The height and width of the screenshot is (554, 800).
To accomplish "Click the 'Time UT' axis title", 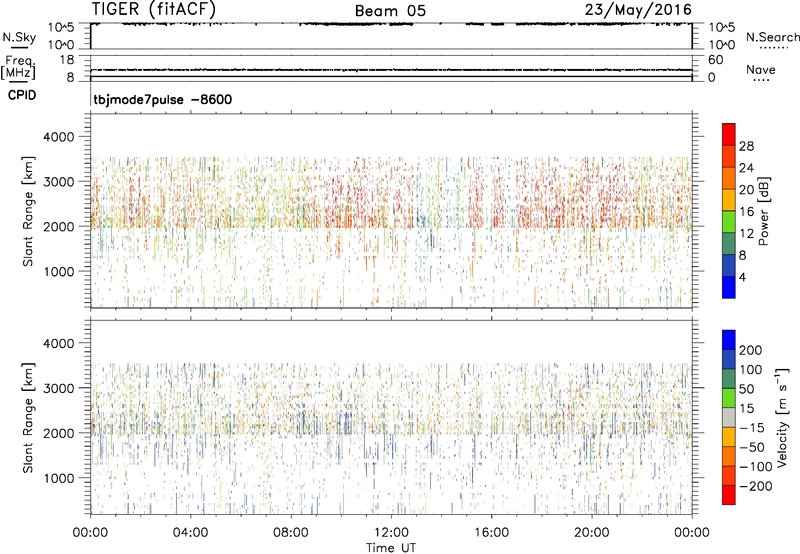I will (x=391, y=548).
